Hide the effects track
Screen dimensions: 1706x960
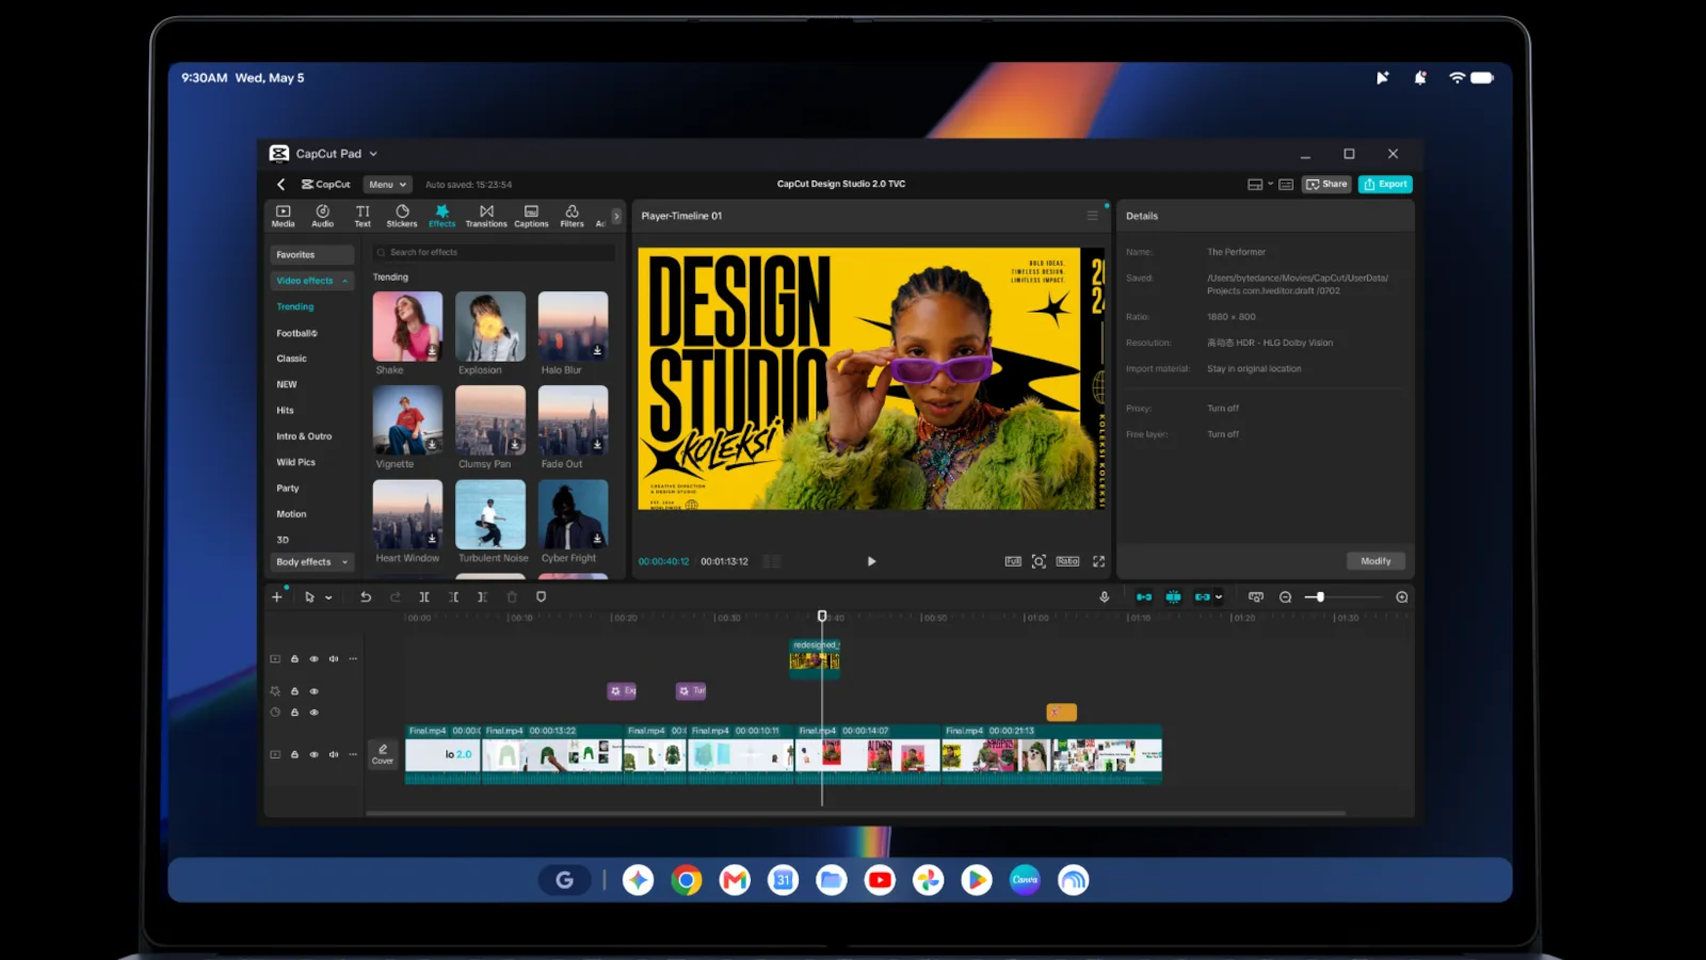pyautogui.click(x=314, y=691)
